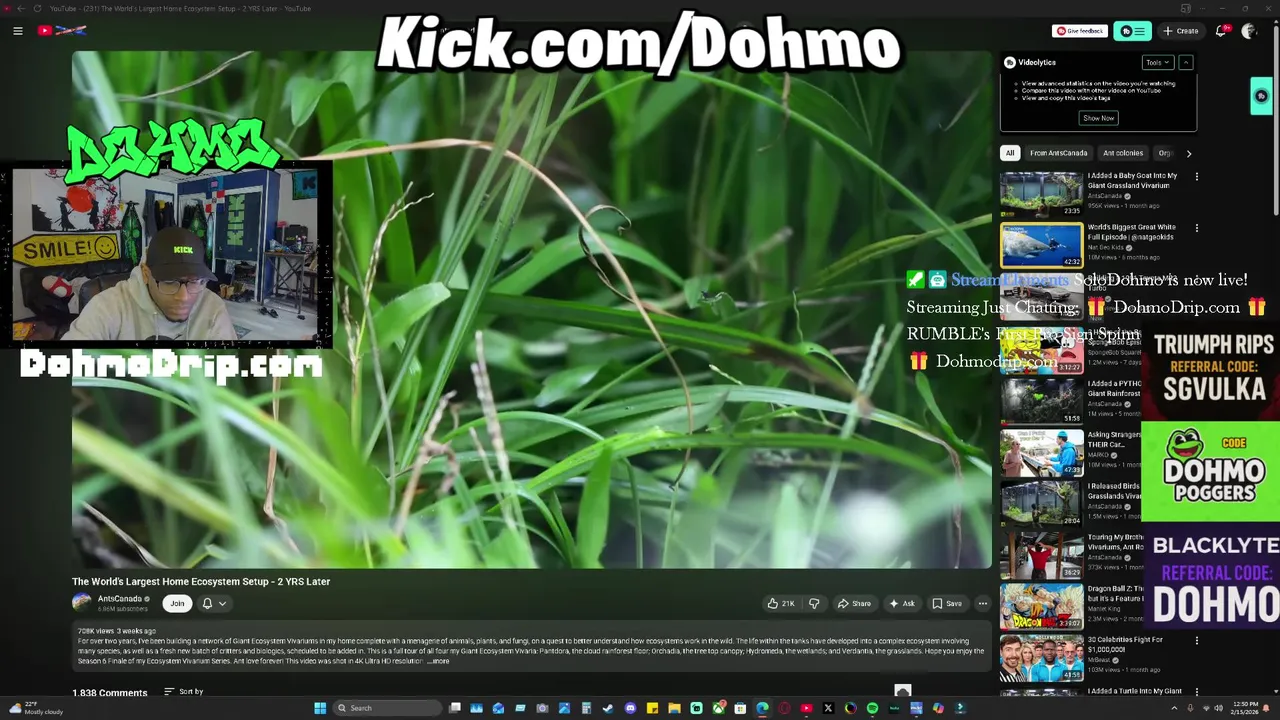This screenshot has height=720, width=1280.
Task: Open the weather widget on taskbar
Action: [35, 708]
